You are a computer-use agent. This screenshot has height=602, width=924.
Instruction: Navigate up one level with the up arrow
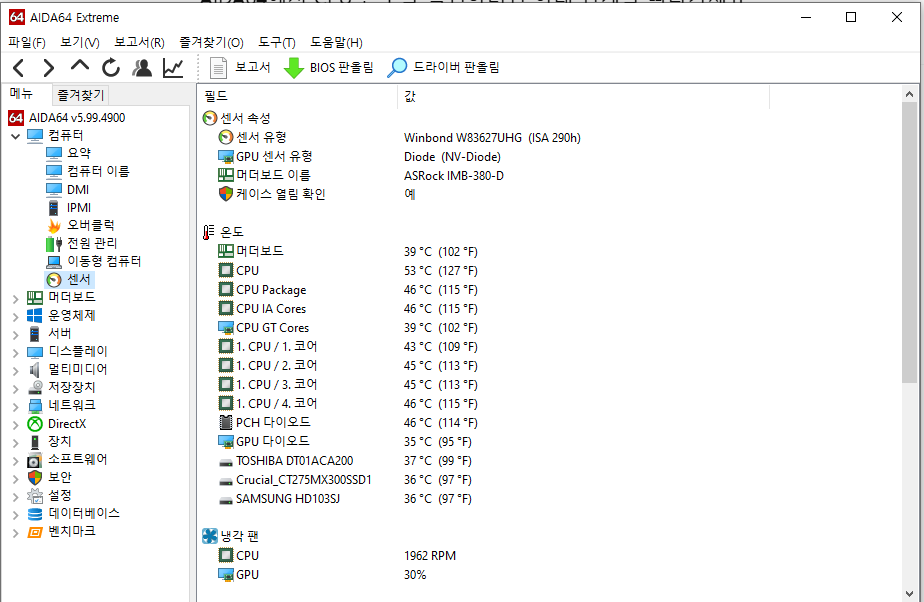(x=80, y=66)
